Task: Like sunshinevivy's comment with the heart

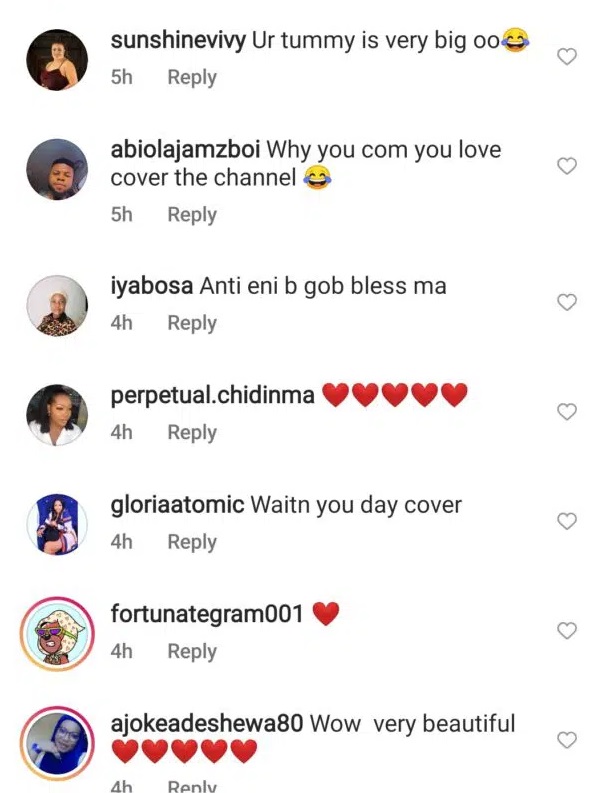Action: [x=567, y=57]
